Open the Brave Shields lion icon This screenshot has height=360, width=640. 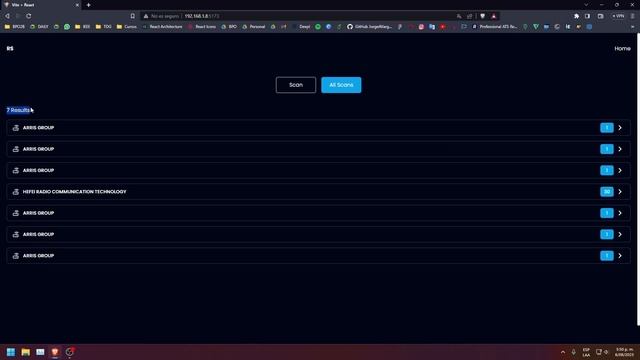[x=482, y=16]
